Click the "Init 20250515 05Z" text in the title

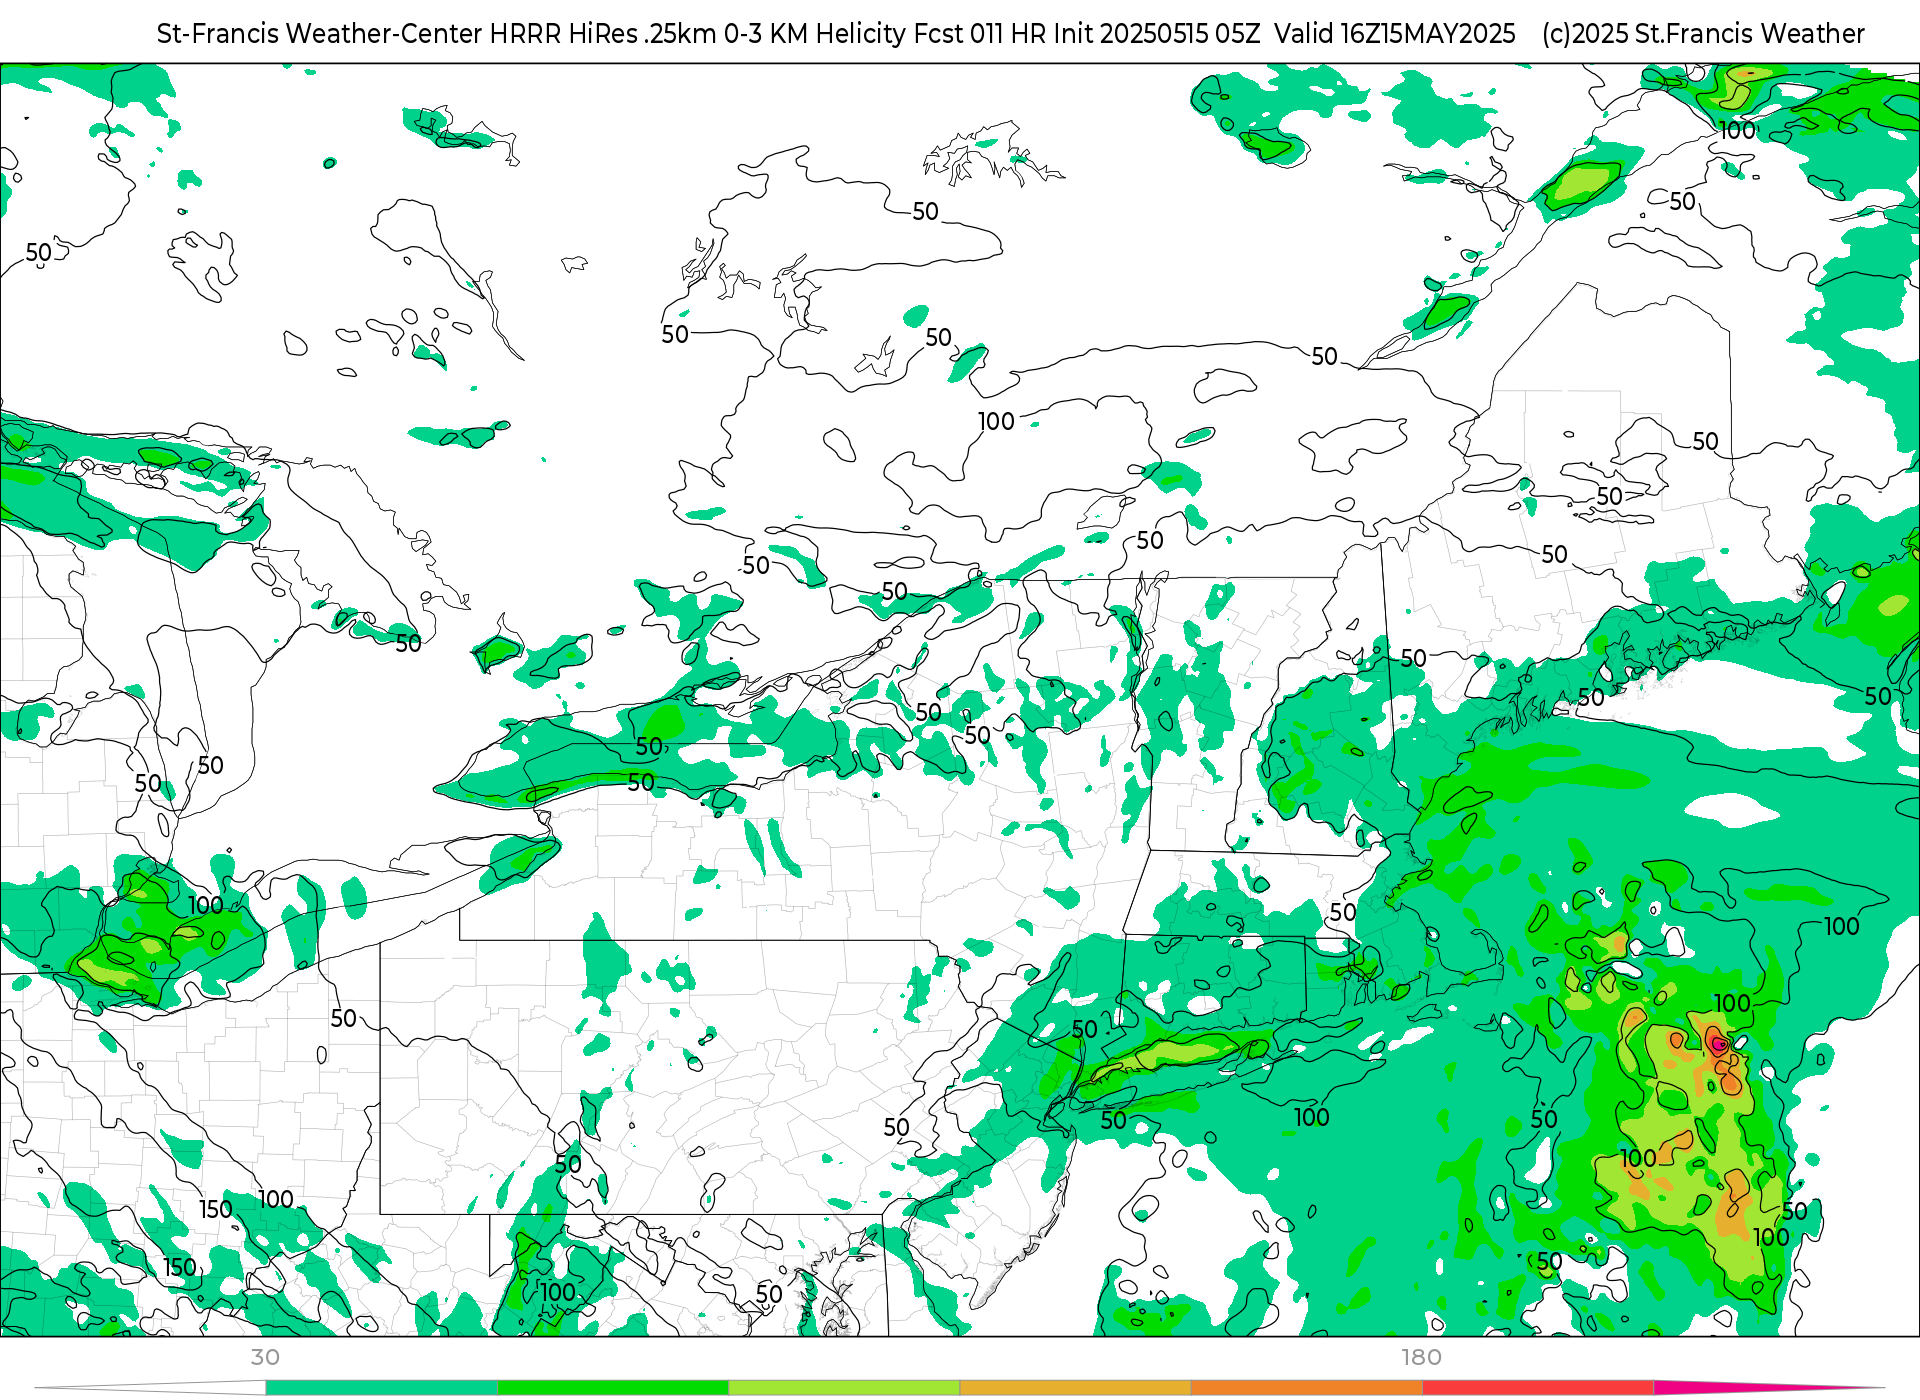[x=1155, y=34]
